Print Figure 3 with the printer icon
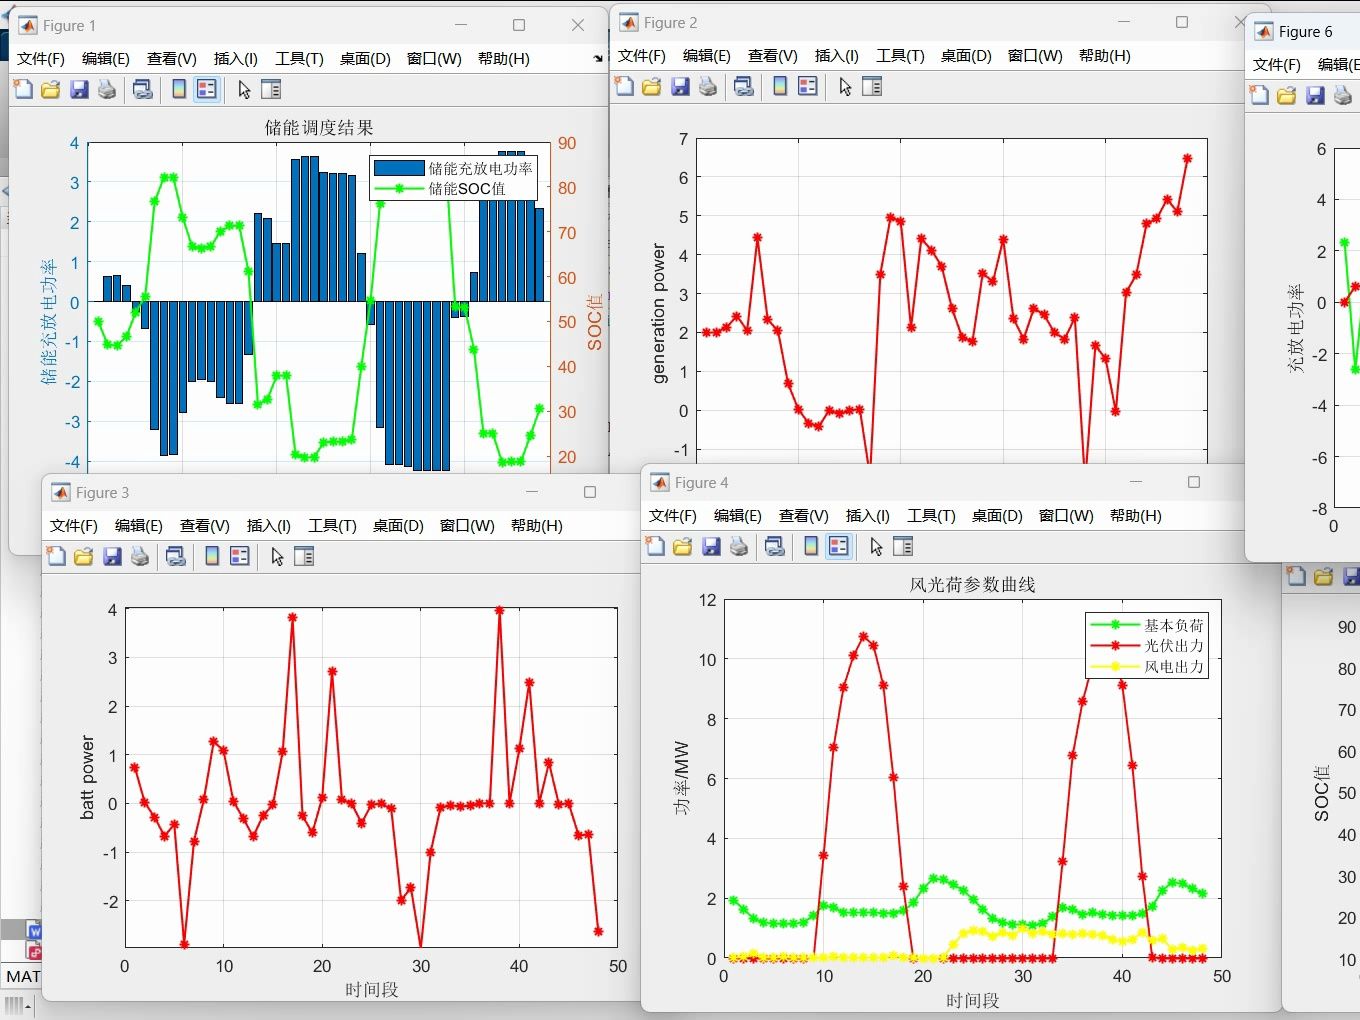Image resolution: width=1360 pixels, height=1020 pixels. (x=140, y=556)
